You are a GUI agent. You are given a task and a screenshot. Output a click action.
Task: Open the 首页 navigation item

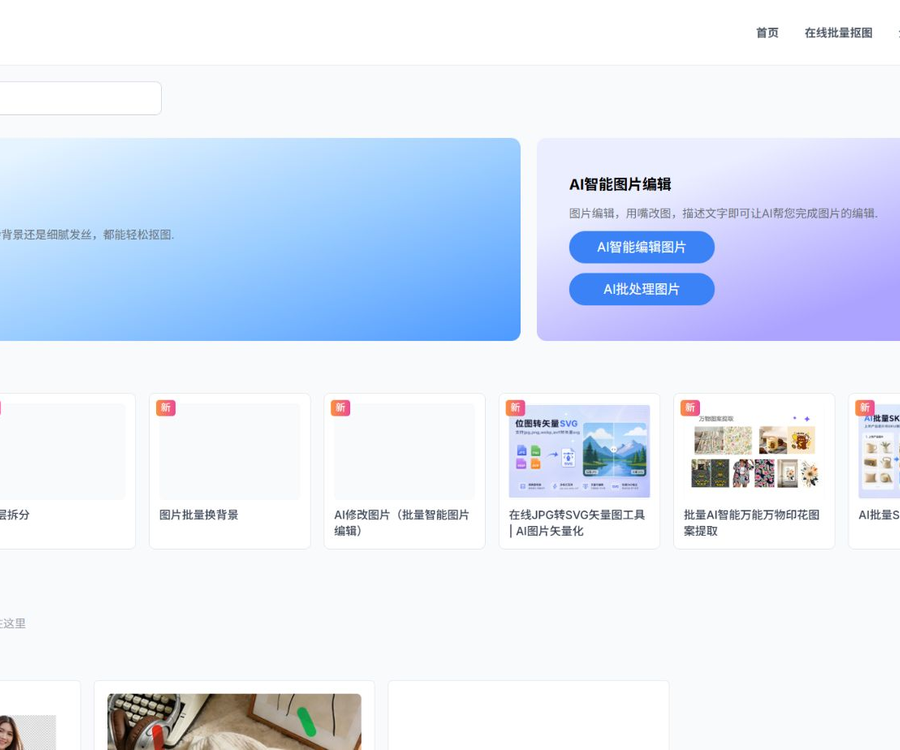[767, 33]
